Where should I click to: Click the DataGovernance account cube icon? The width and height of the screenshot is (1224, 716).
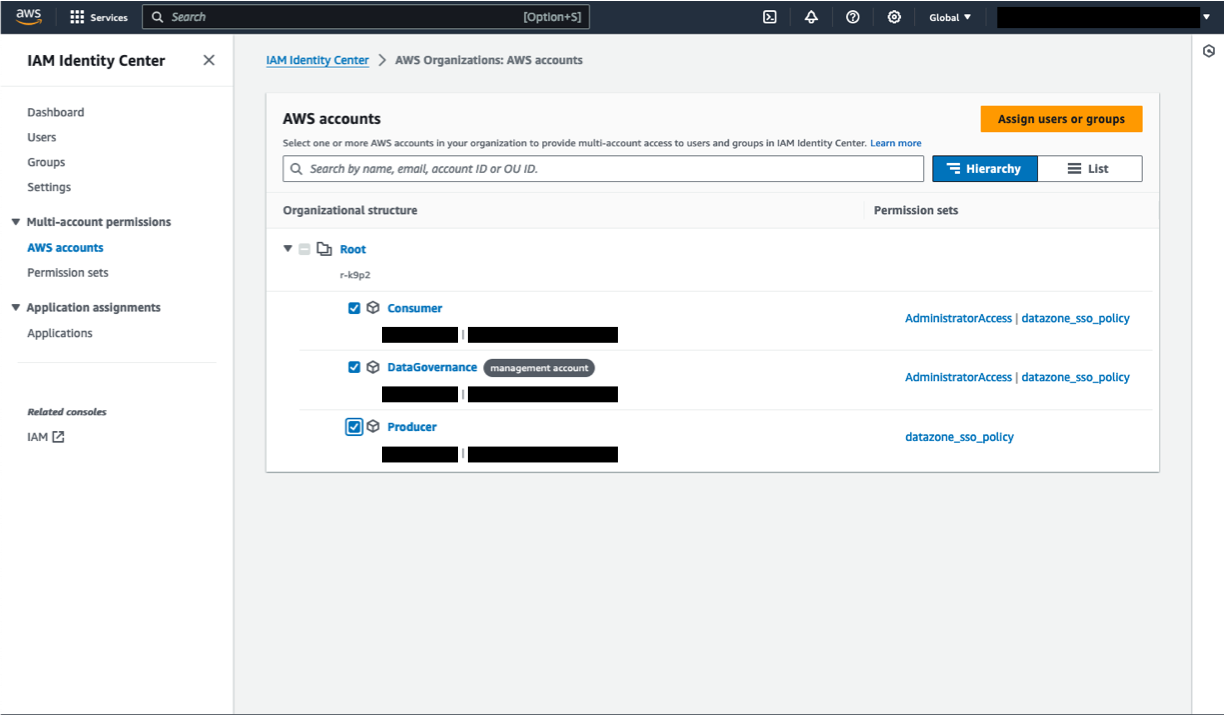[x=373, y=367]
